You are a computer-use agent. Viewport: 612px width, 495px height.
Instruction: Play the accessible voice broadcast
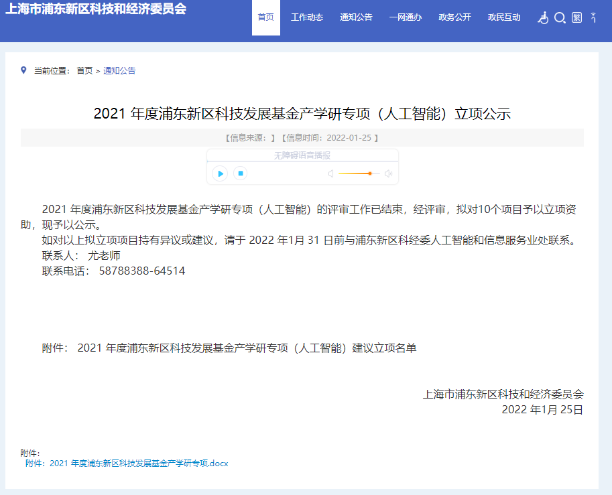coord(219,173)
